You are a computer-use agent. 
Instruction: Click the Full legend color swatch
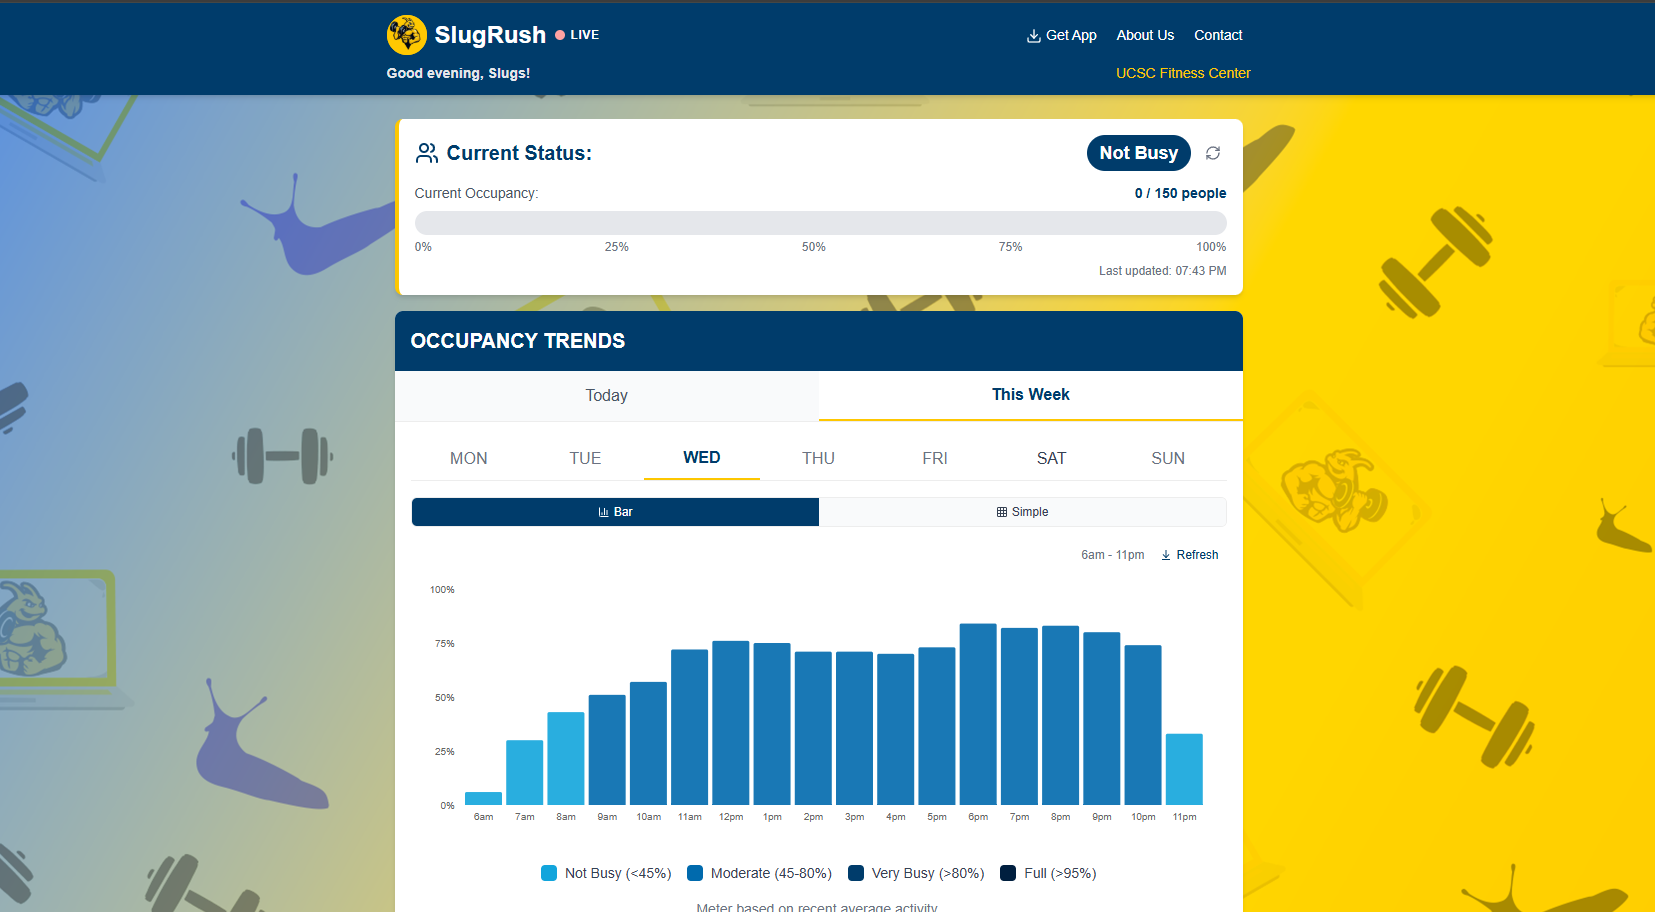1008,873
